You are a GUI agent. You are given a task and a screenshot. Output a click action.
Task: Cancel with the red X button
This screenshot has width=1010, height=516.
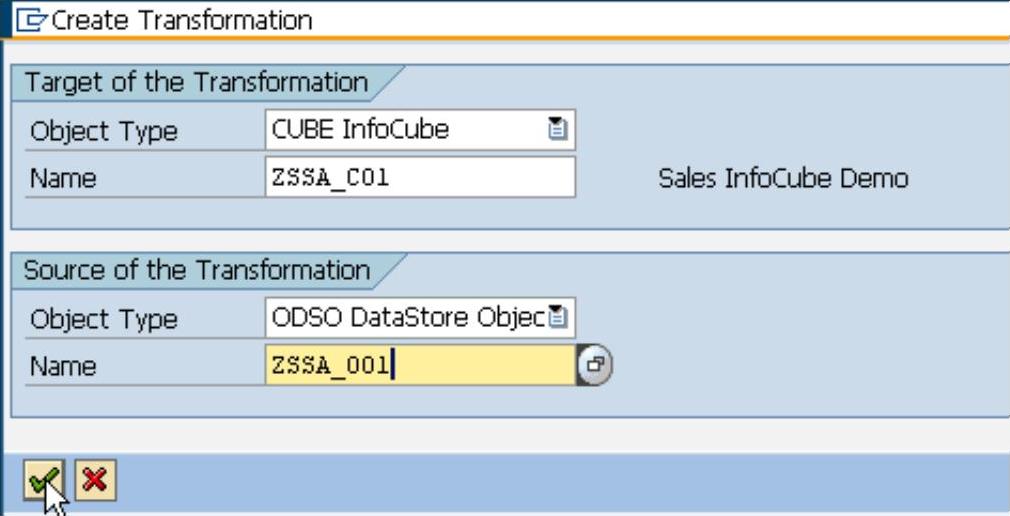click(93, 483)
